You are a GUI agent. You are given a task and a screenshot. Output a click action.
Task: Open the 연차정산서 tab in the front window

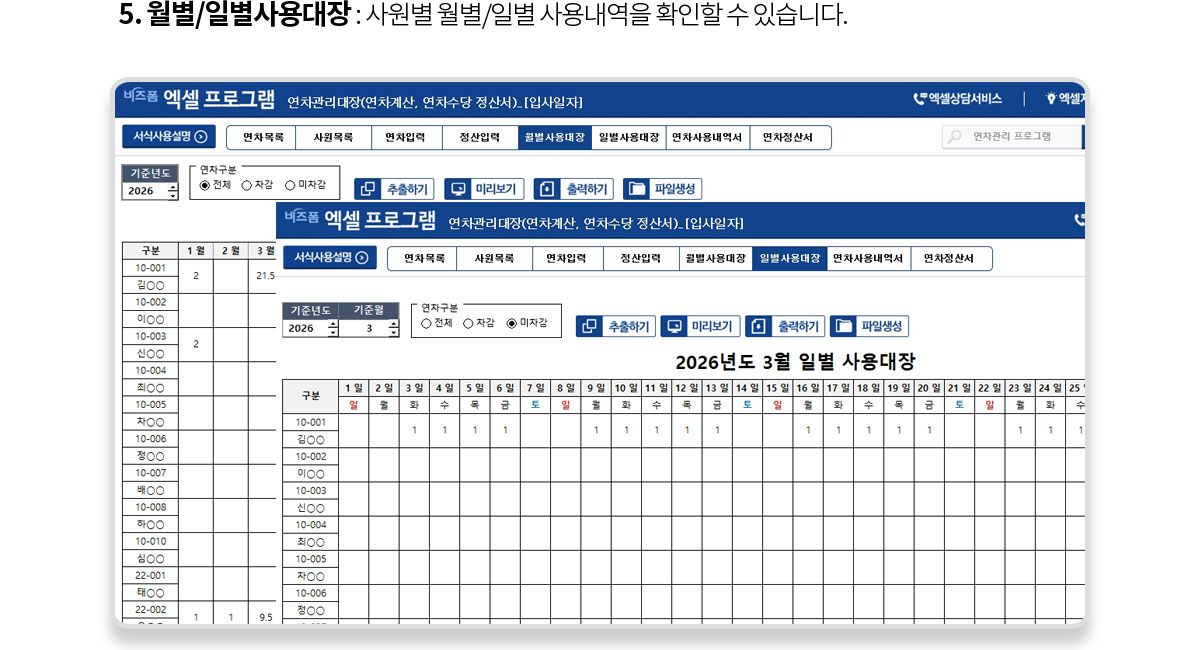[951, 258]
